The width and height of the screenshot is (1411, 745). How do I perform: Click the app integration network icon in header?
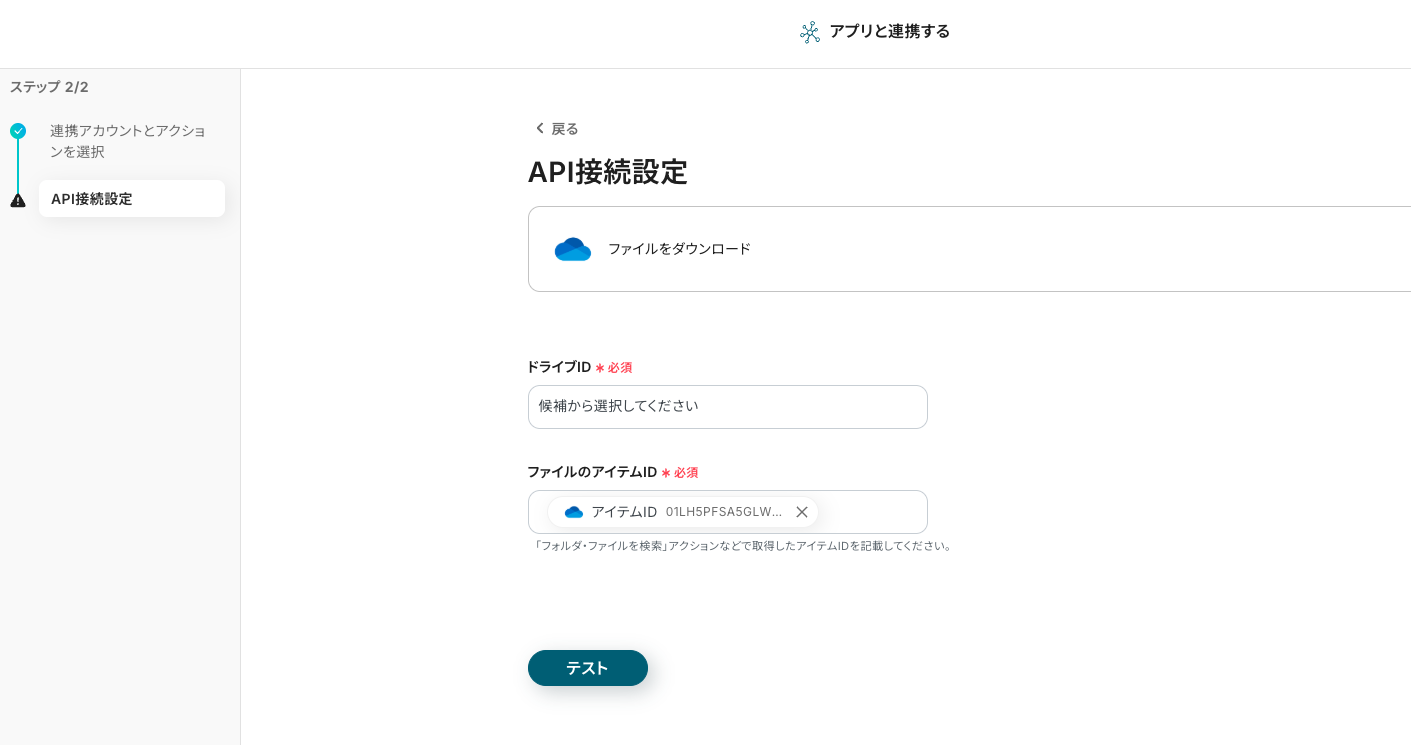[810, 32]
